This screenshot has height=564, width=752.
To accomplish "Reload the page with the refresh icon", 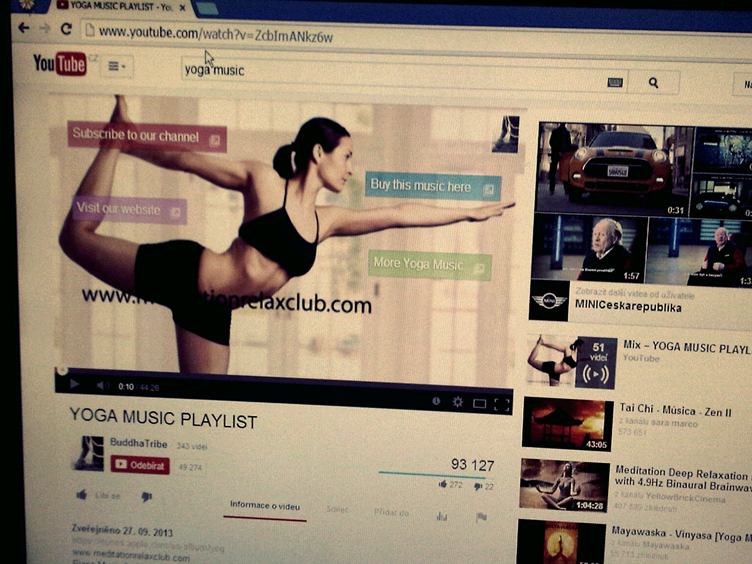I will 66,29.
